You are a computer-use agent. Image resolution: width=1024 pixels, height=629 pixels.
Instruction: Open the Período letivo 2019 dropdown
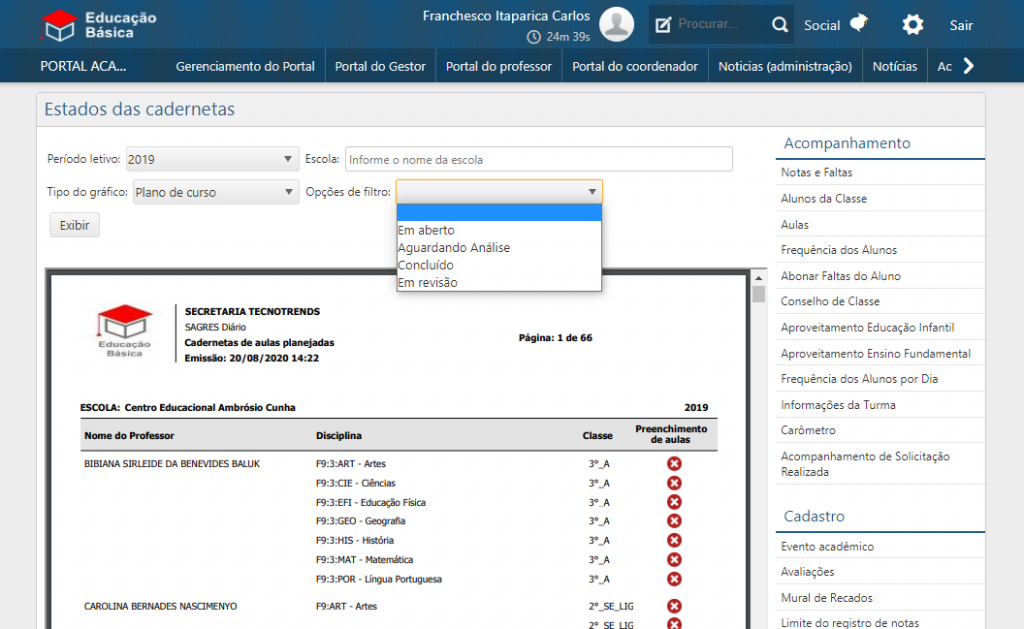(x=212, y=159)
